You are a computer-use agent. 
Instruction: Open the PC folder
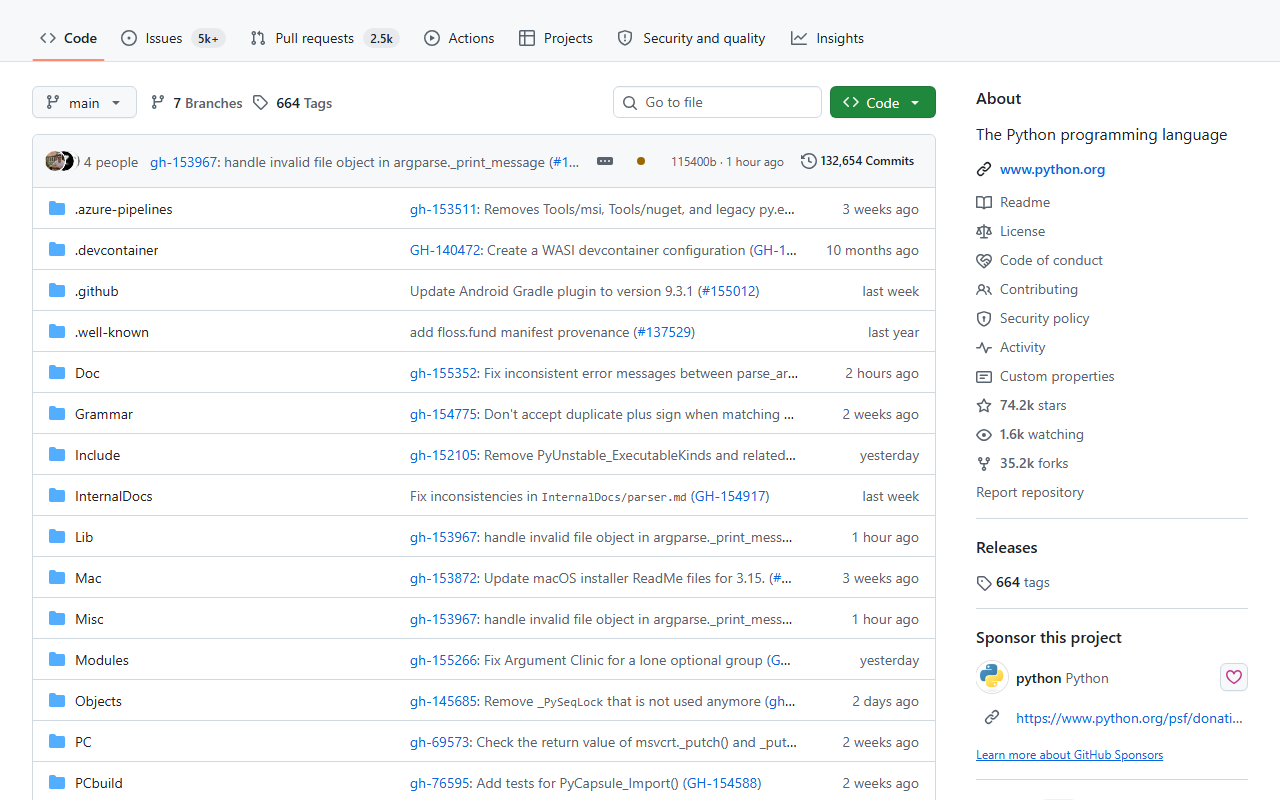83,742
